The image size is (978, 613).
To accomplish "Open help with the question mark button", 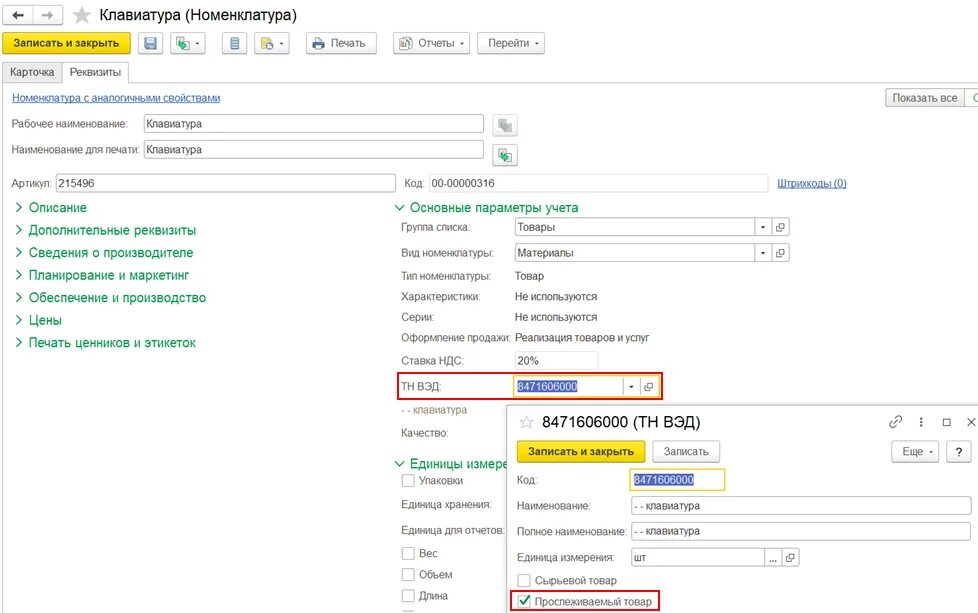I will pos(959,451).
